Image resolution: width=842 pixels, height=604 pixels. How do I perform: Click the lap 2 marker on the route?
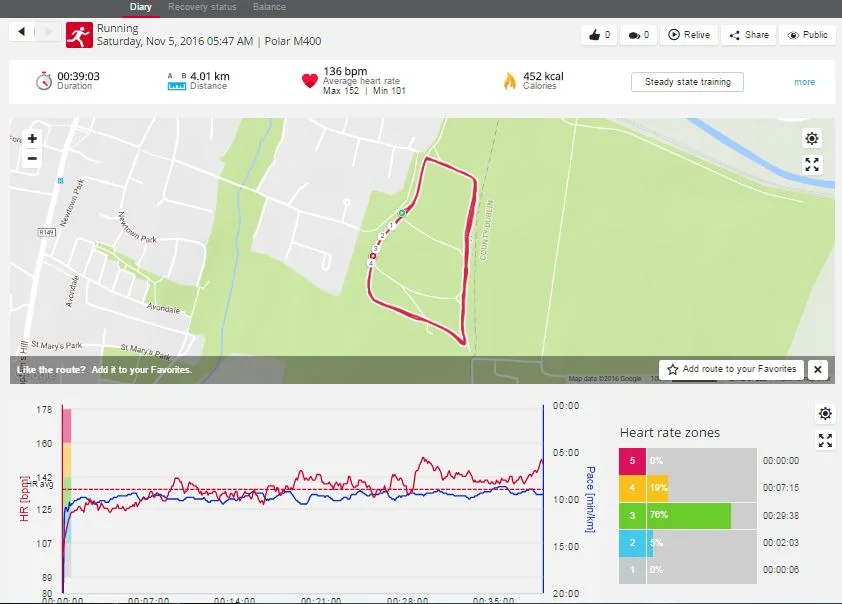[382, 236]
